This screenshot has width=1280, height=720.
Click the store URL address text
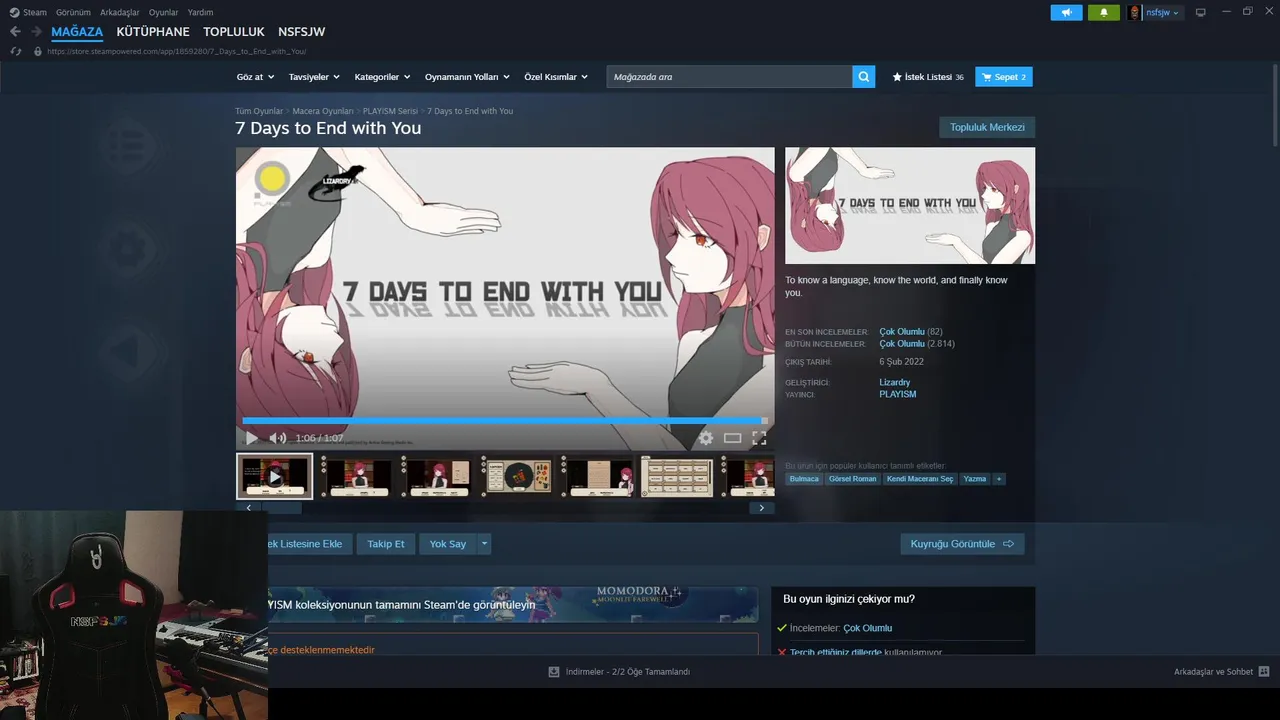point(176,51)
